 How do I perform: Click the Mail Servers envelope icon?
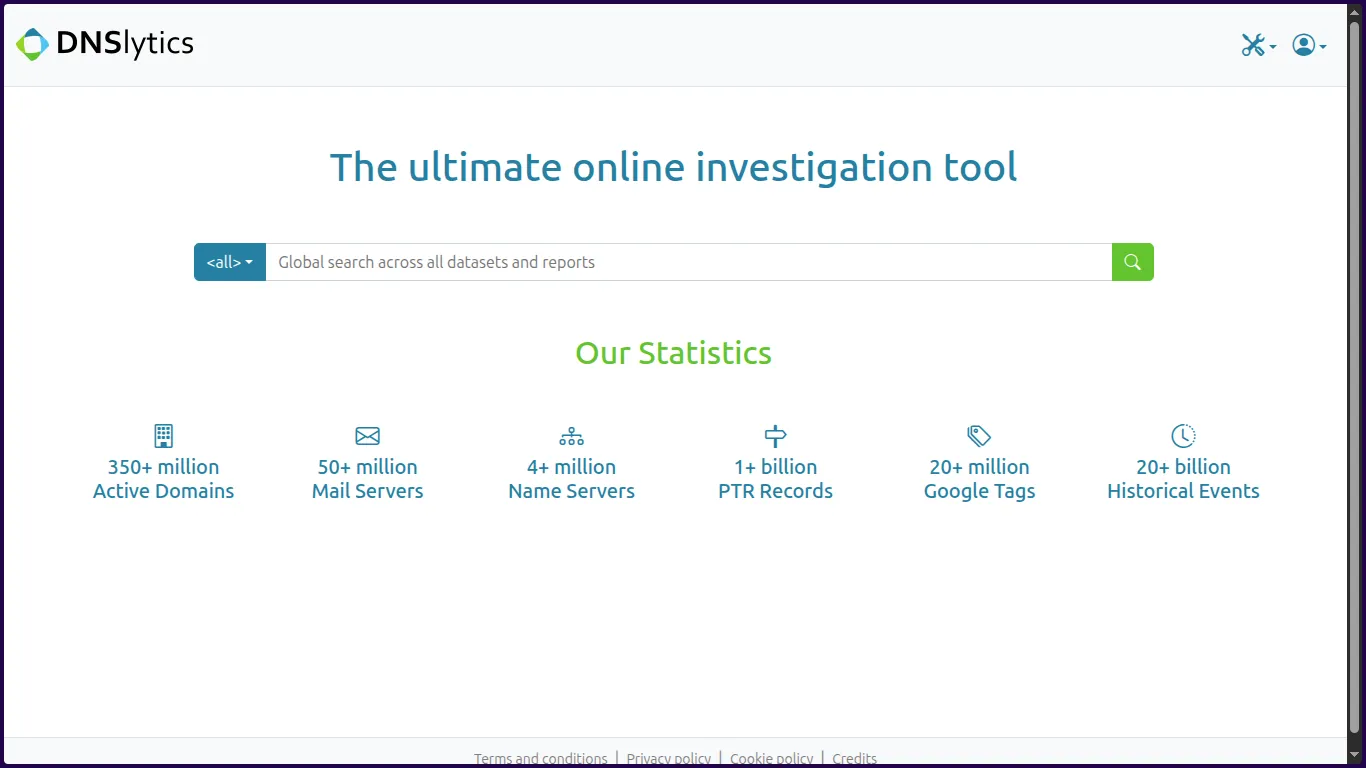pyautogui.click(x=368, y=436)
